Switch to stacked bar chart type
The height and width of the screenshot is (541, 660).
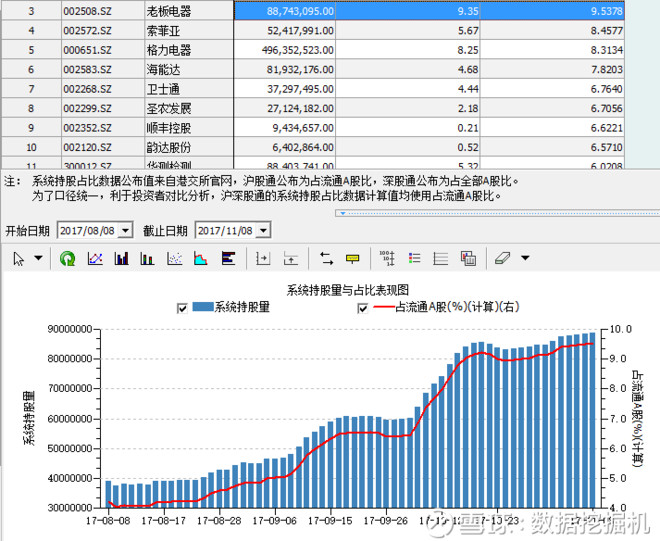pos(147,258)
